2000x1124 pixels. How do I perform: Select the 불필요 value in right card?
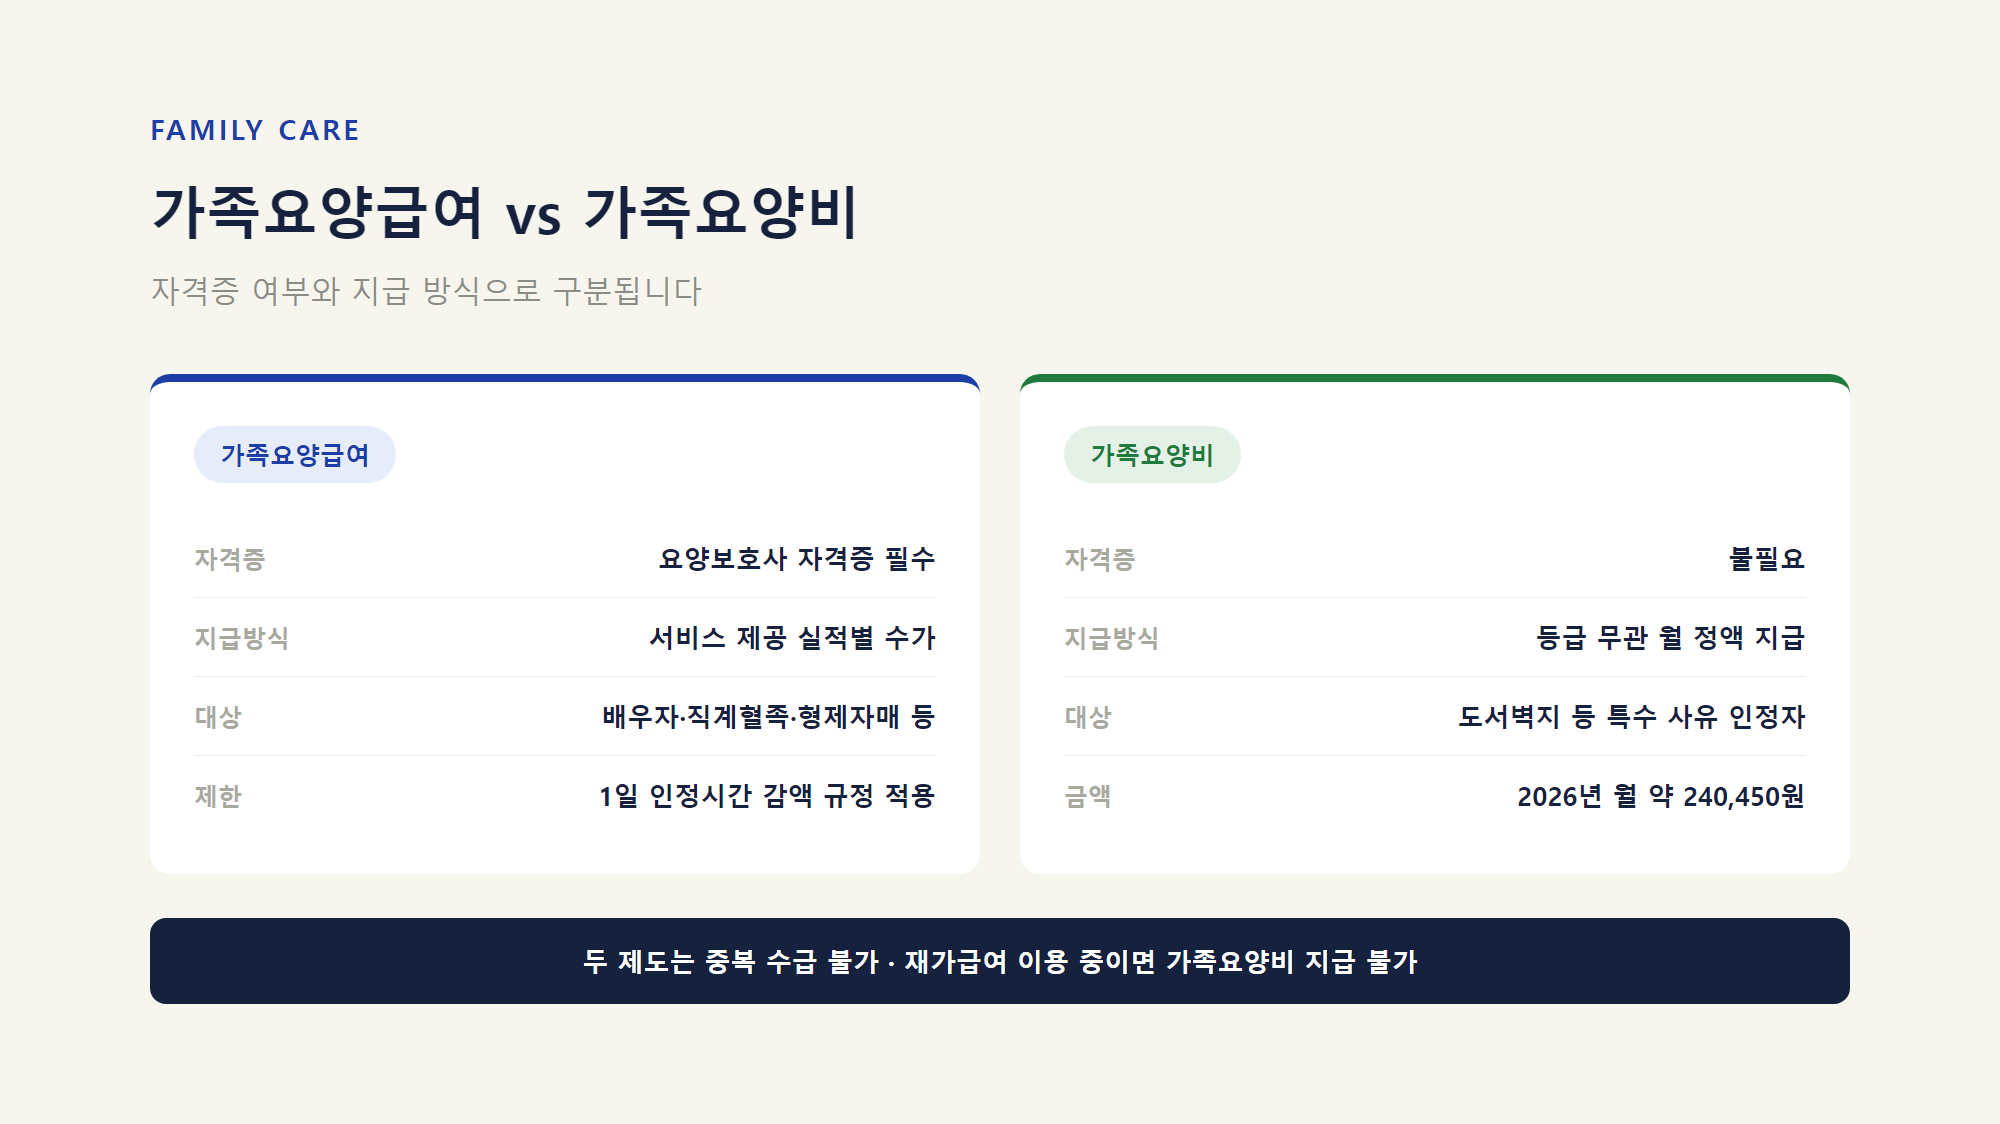1767,558
